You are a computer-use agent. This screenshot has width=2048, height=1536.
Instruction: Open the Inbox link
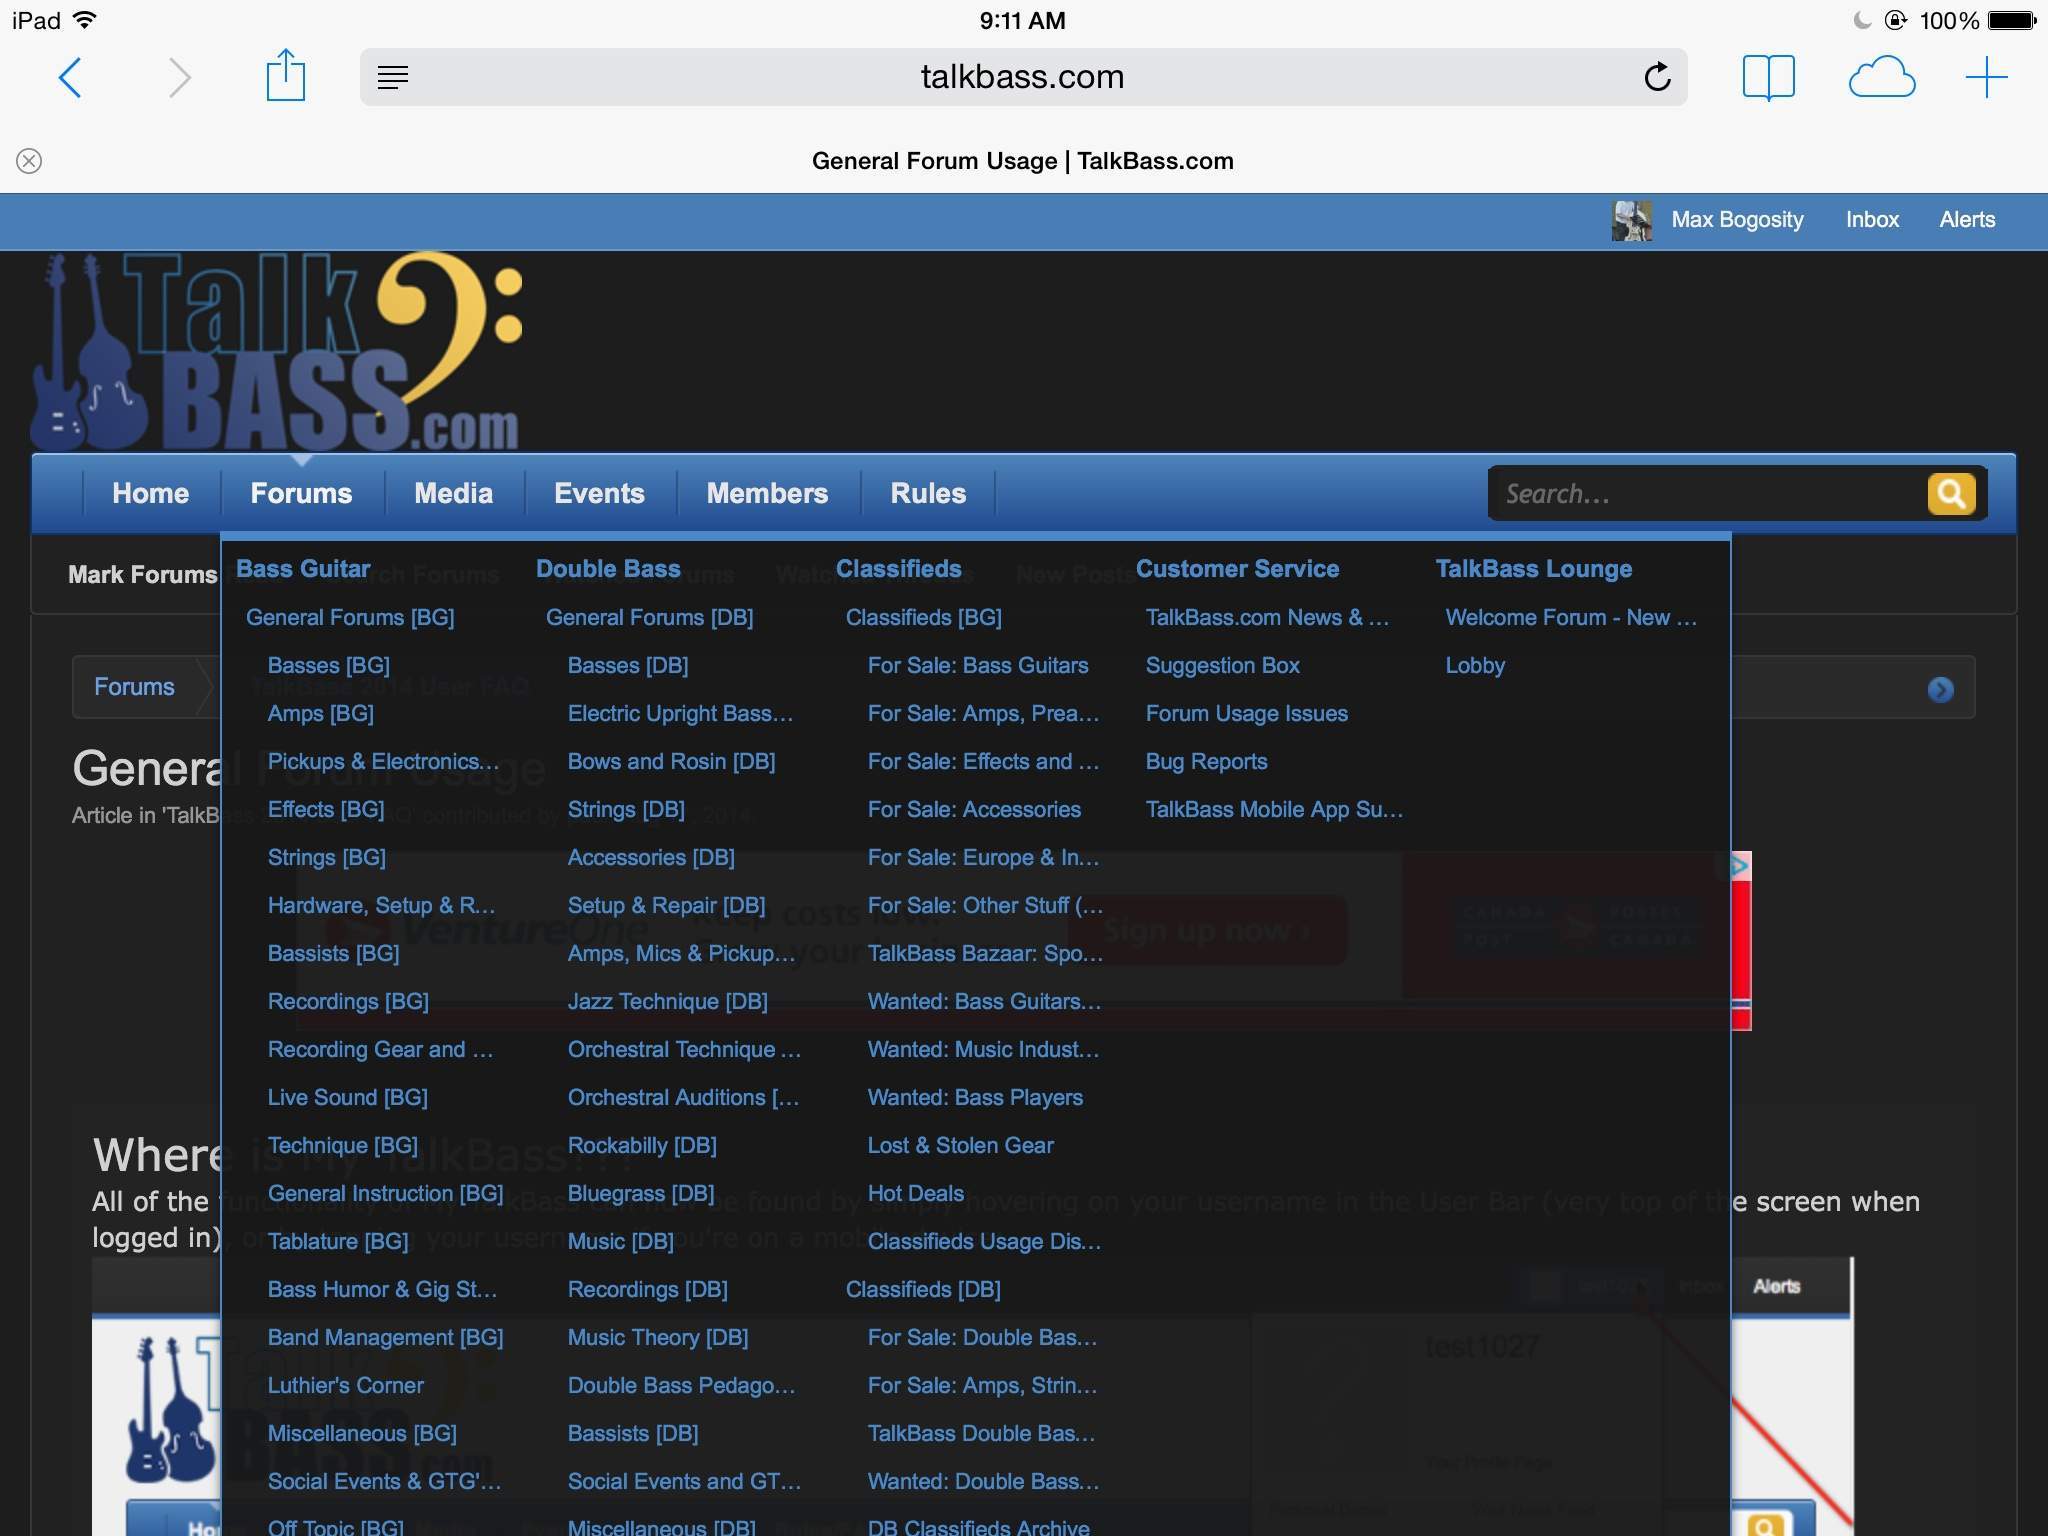pos(1872,220)
